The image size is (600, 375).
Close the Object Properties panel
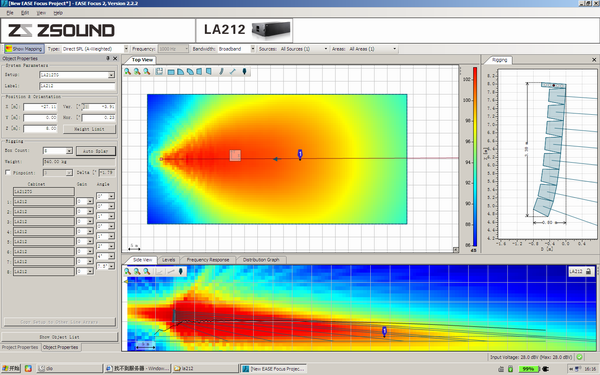115,59
